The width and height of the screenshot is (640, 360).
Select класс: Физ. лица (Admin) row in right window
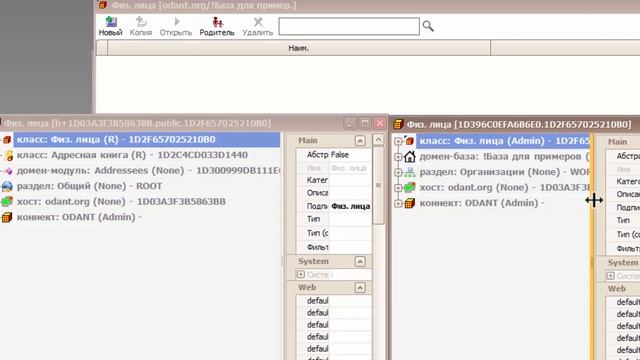(x=503, y=141)
